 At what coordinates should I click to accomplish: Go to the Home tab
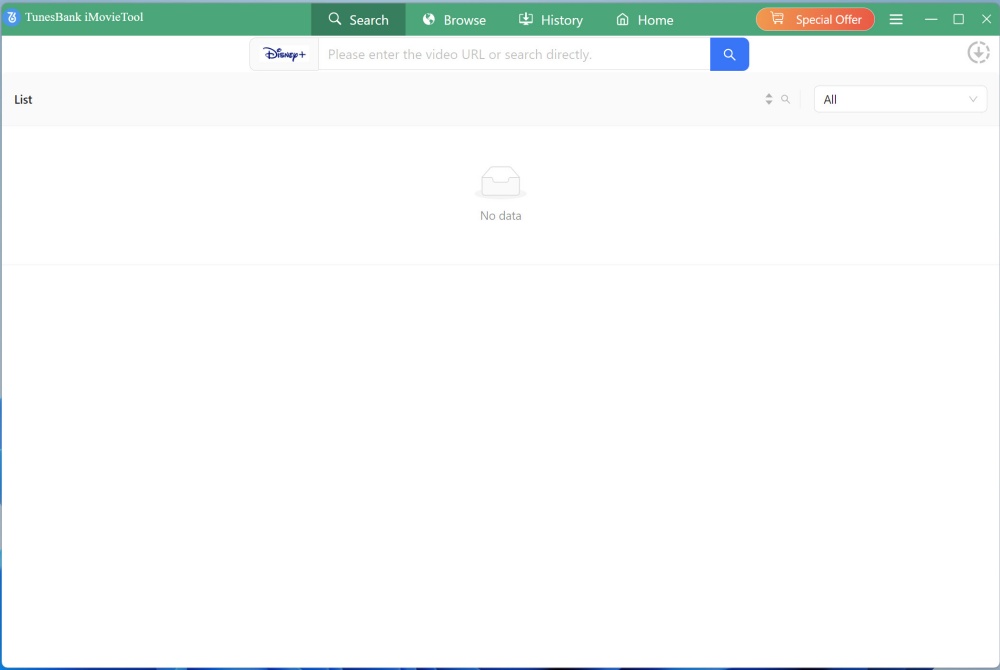click(x=644, y=20)
